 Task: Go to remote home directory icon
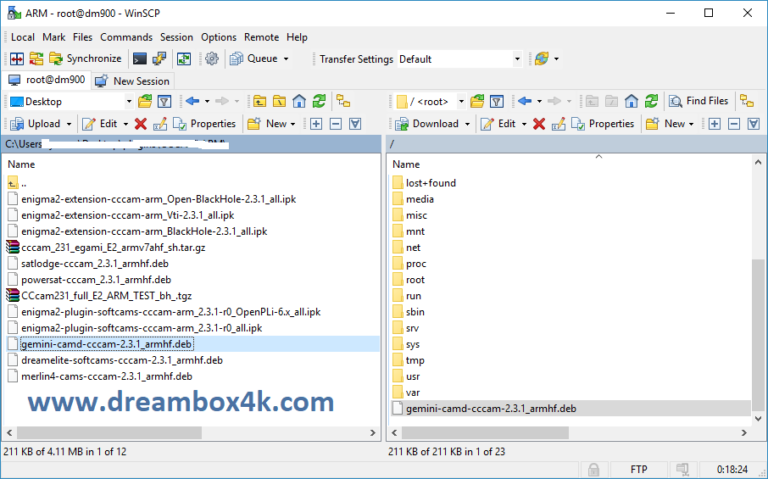(x=631, y=101)
